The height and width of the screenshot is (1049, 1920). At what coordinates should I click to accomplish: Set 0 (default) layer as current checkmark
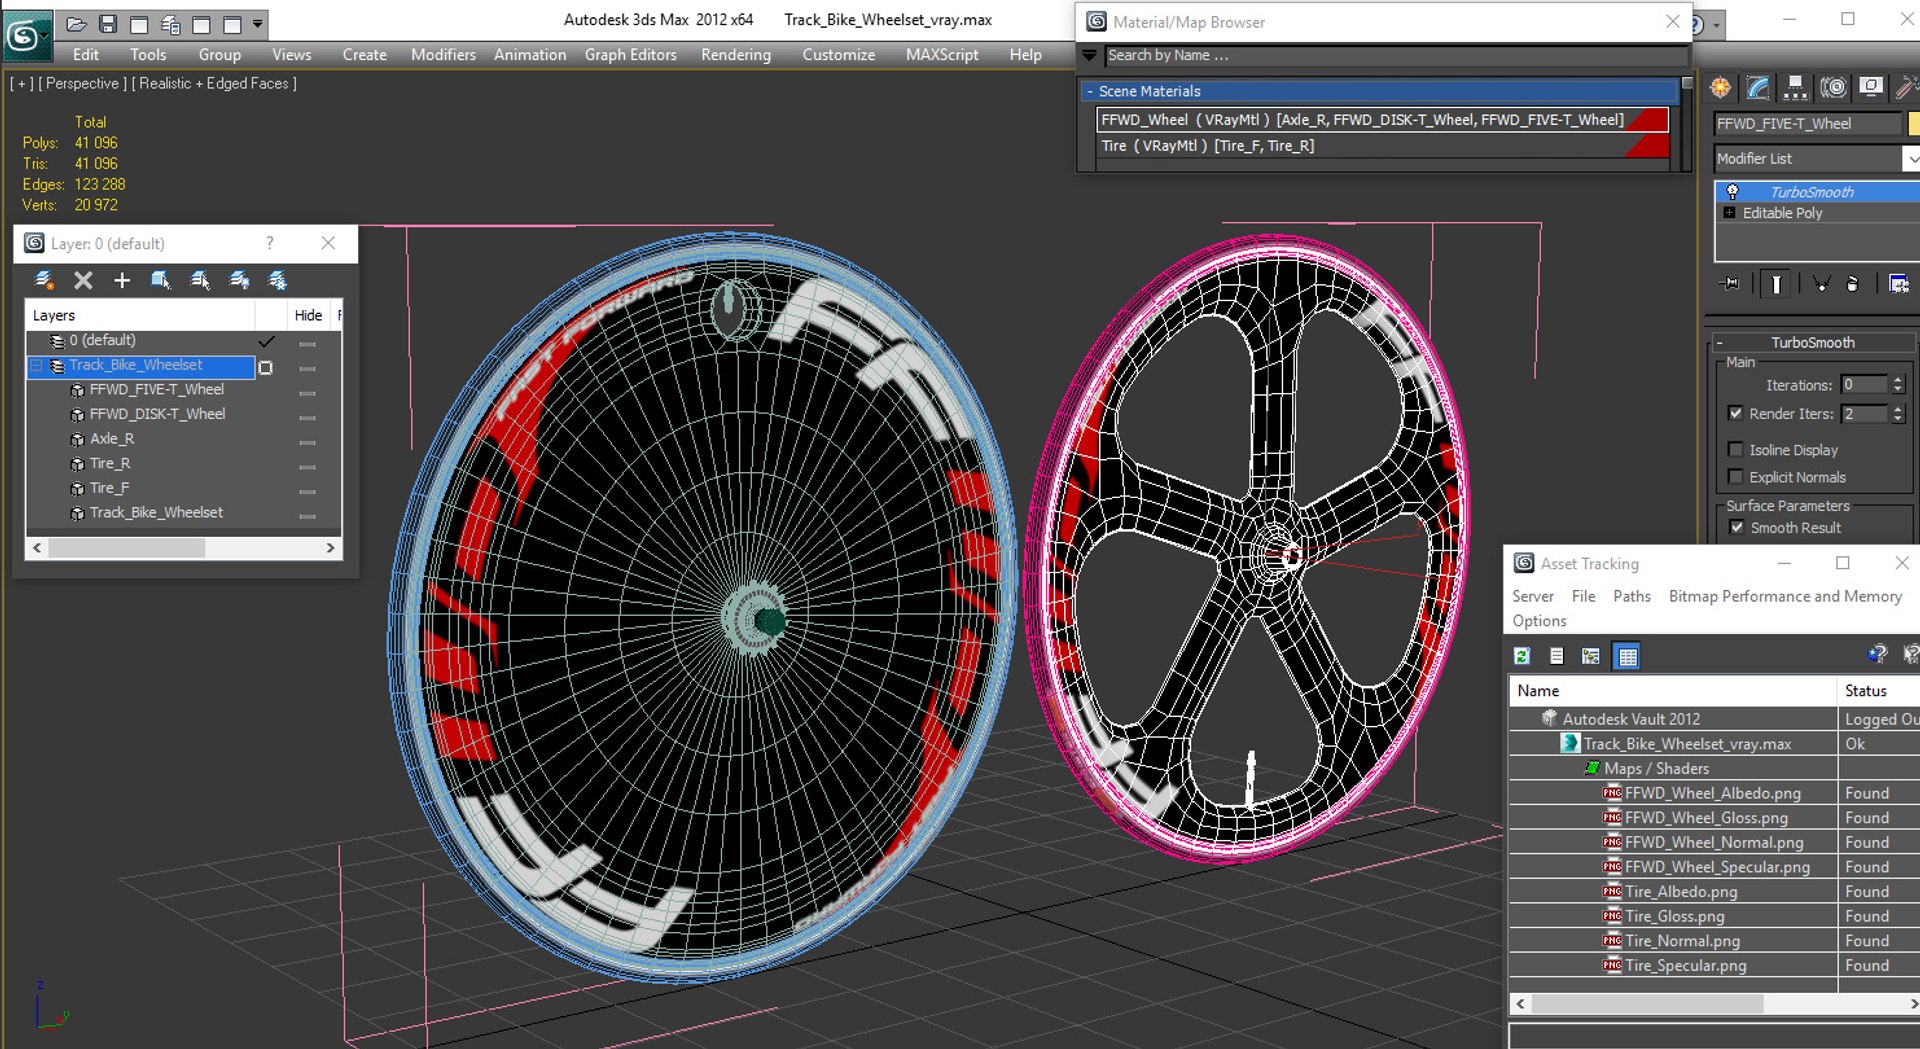point(266,341)
